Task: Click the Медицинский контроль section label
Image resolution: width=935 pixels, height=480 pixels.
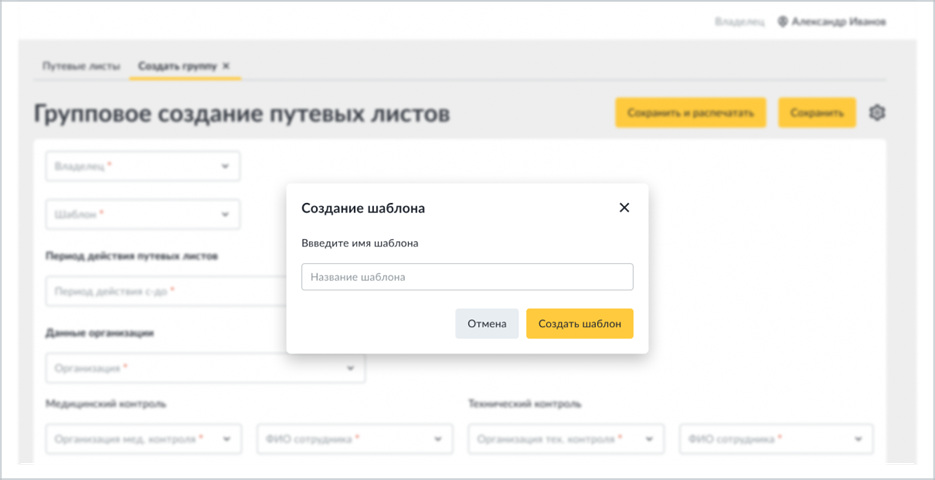Action: [x=106, y=404]
